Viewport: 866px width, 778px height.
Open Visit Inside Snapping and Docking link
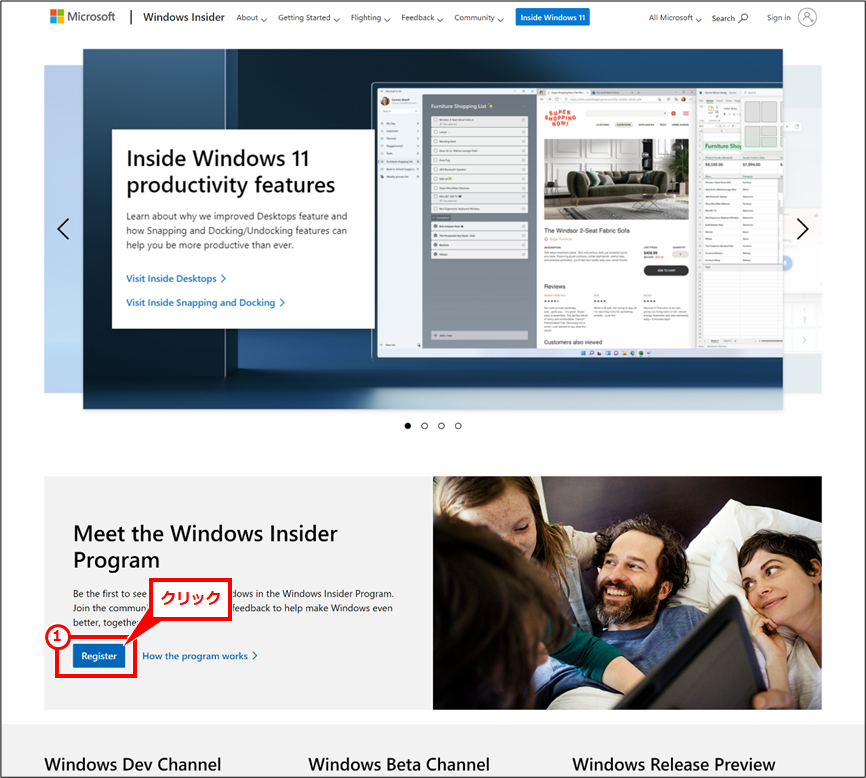point(205,303)
